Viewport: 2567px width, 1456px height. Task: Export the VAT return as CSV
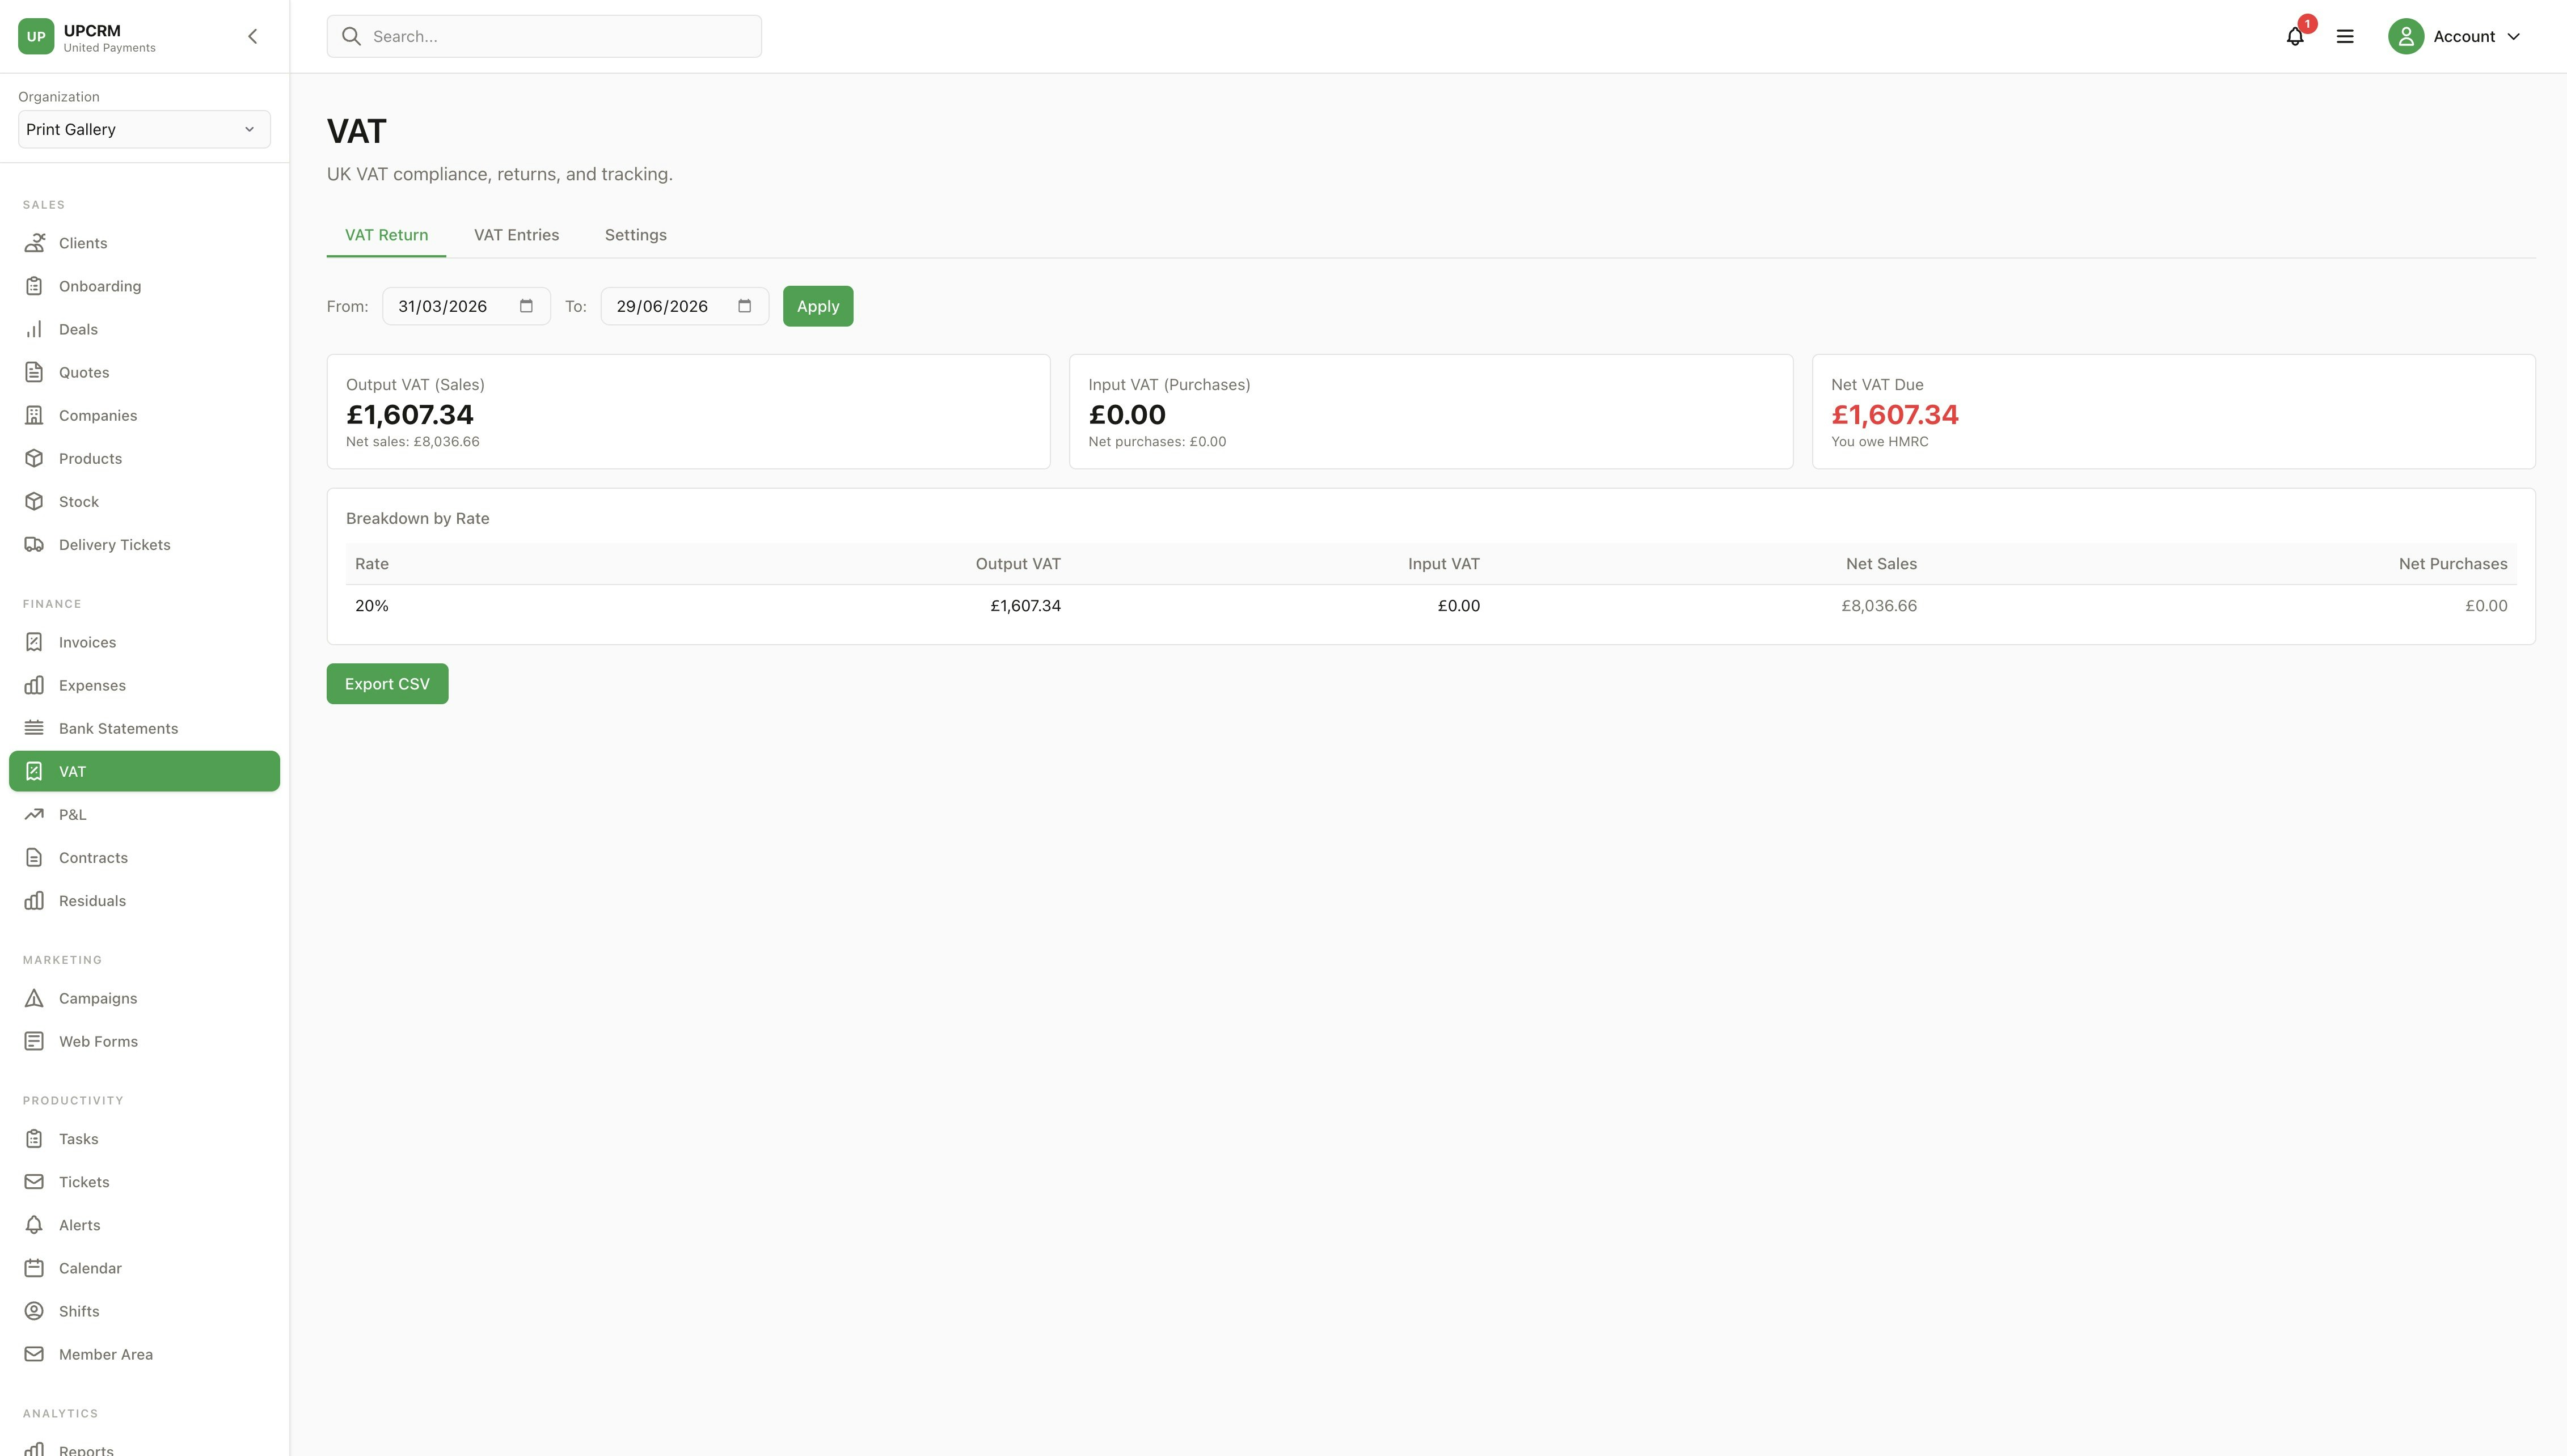coord(387,683)
